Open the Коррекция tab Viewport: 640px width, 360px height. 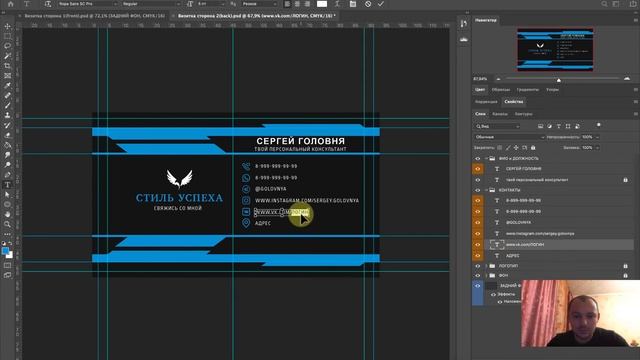[x=486, y=102]
